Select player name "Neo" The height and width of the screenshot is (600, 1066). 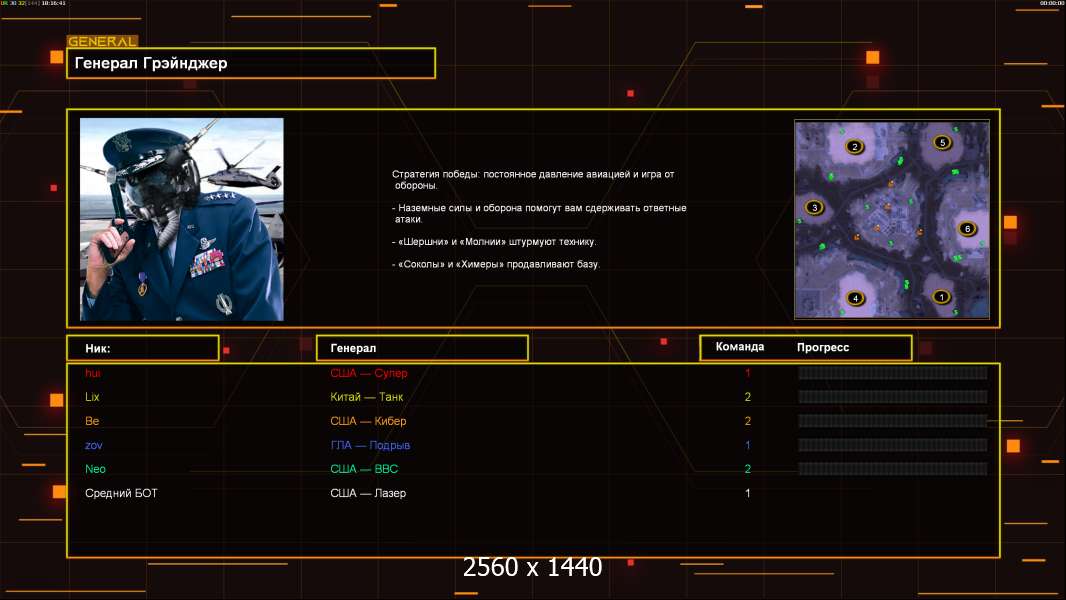pyautogui.click(x=95, y=469)
